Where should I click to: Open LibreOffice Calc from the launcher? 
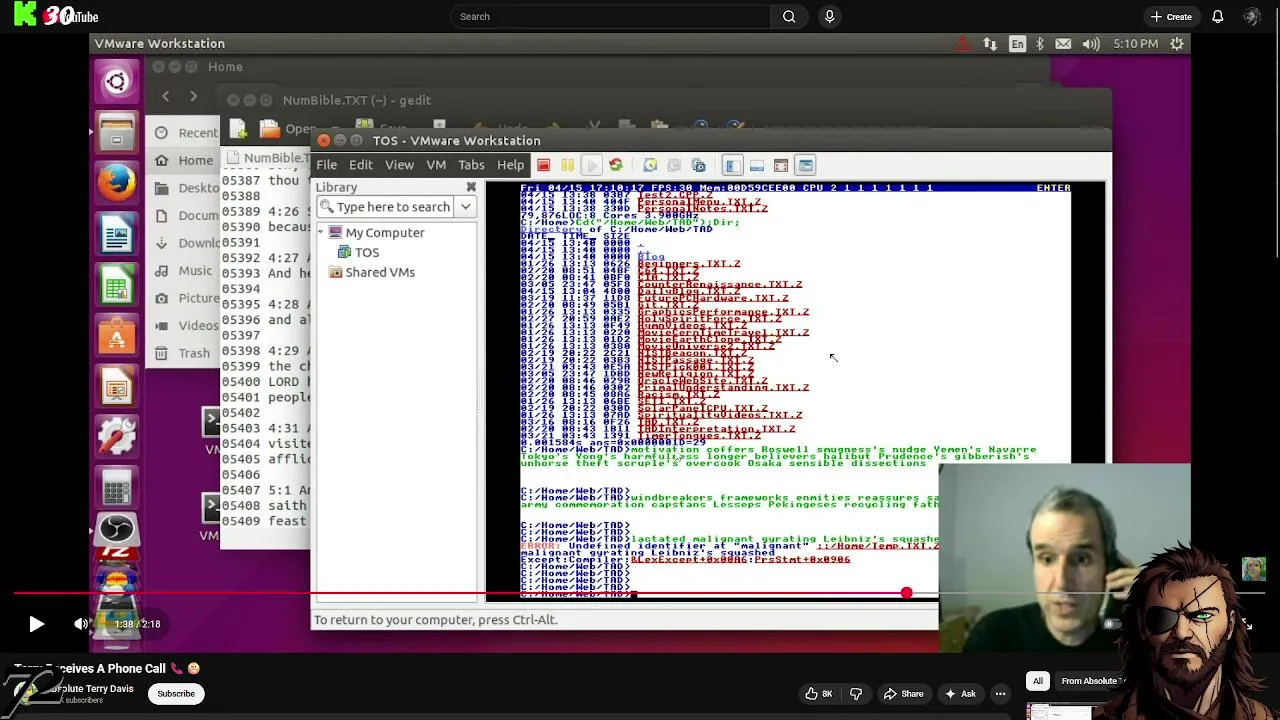[x=117, y=287]
